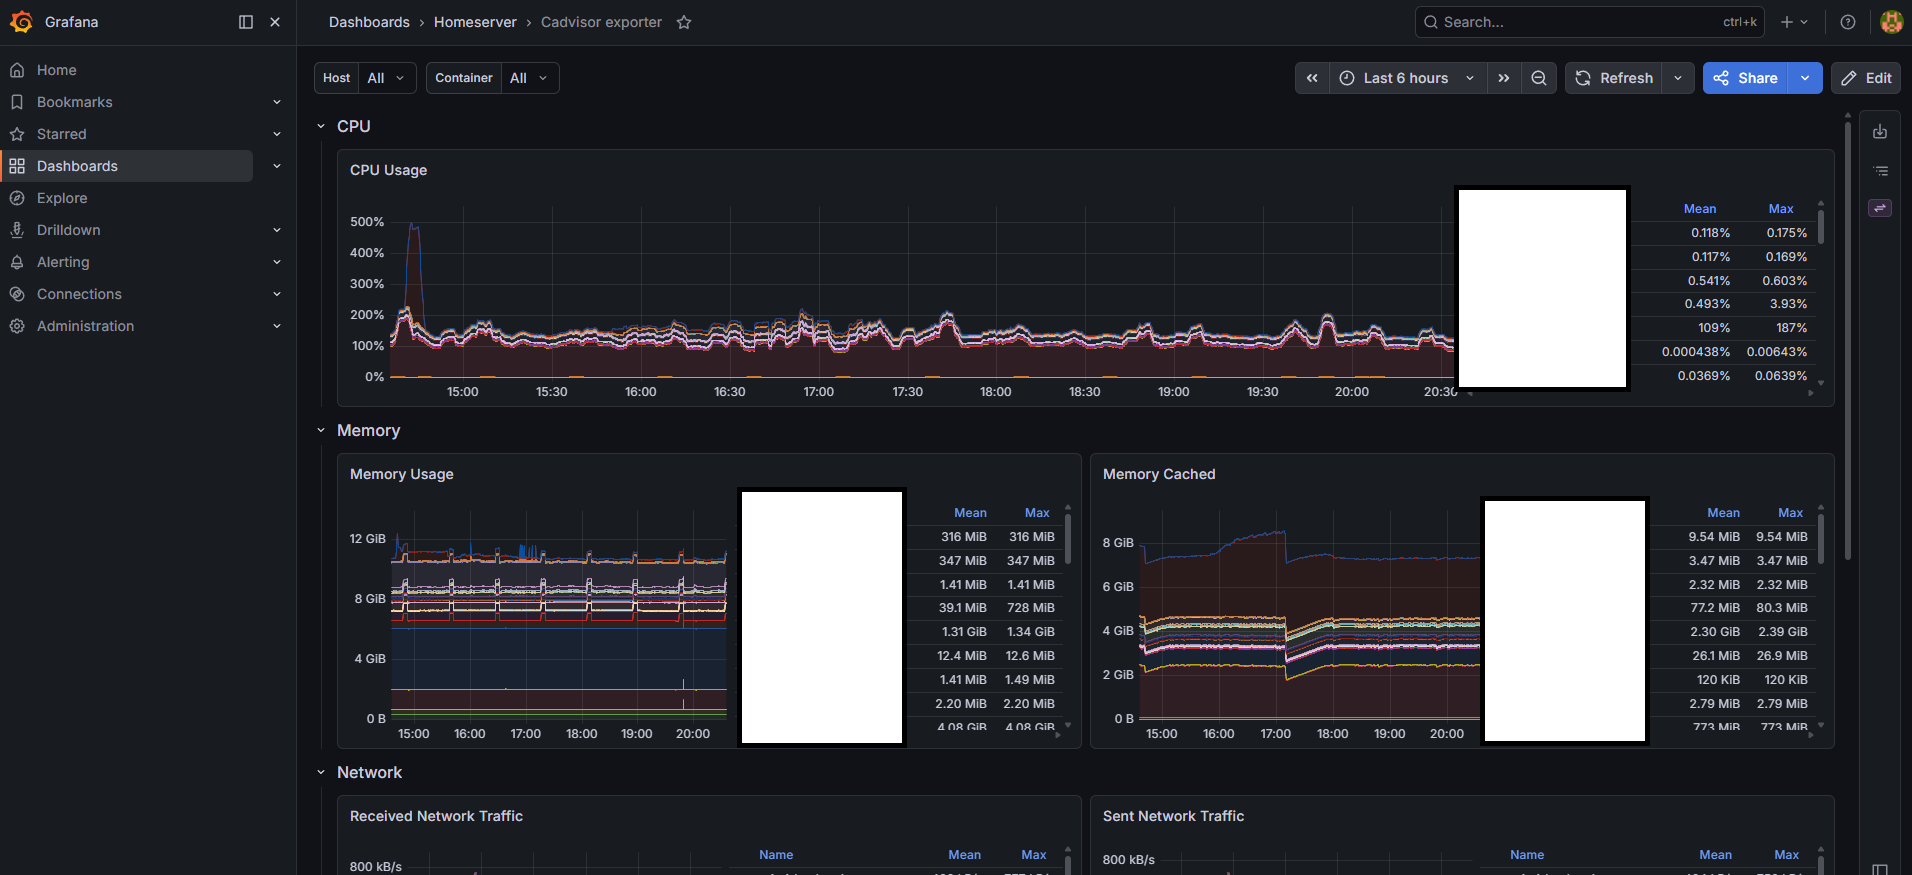The height and width of the screenshot is (875, 1912).
Task: Click the Memory Cached panel title
Action: pos(1159,474)
